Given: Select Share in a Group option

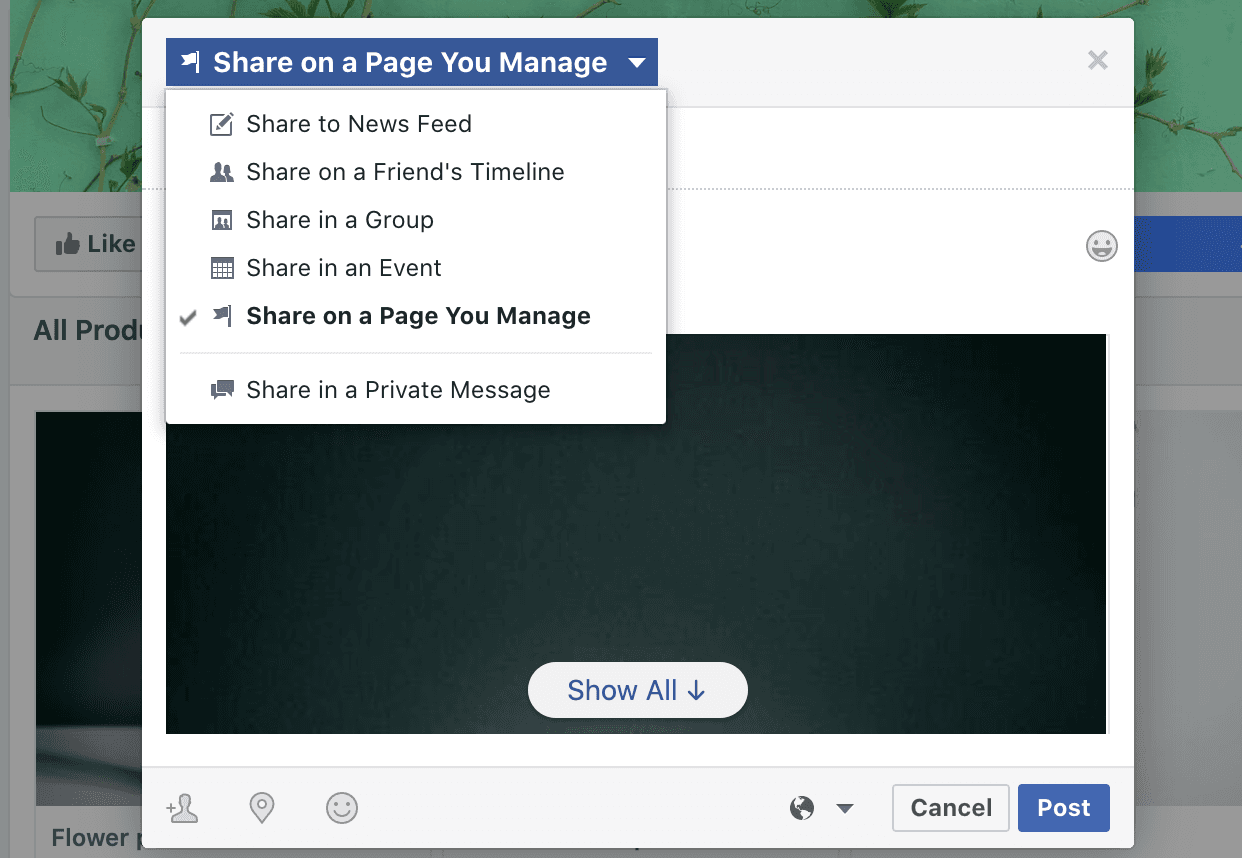Looking at the screenshot, I should click(340, 220).
